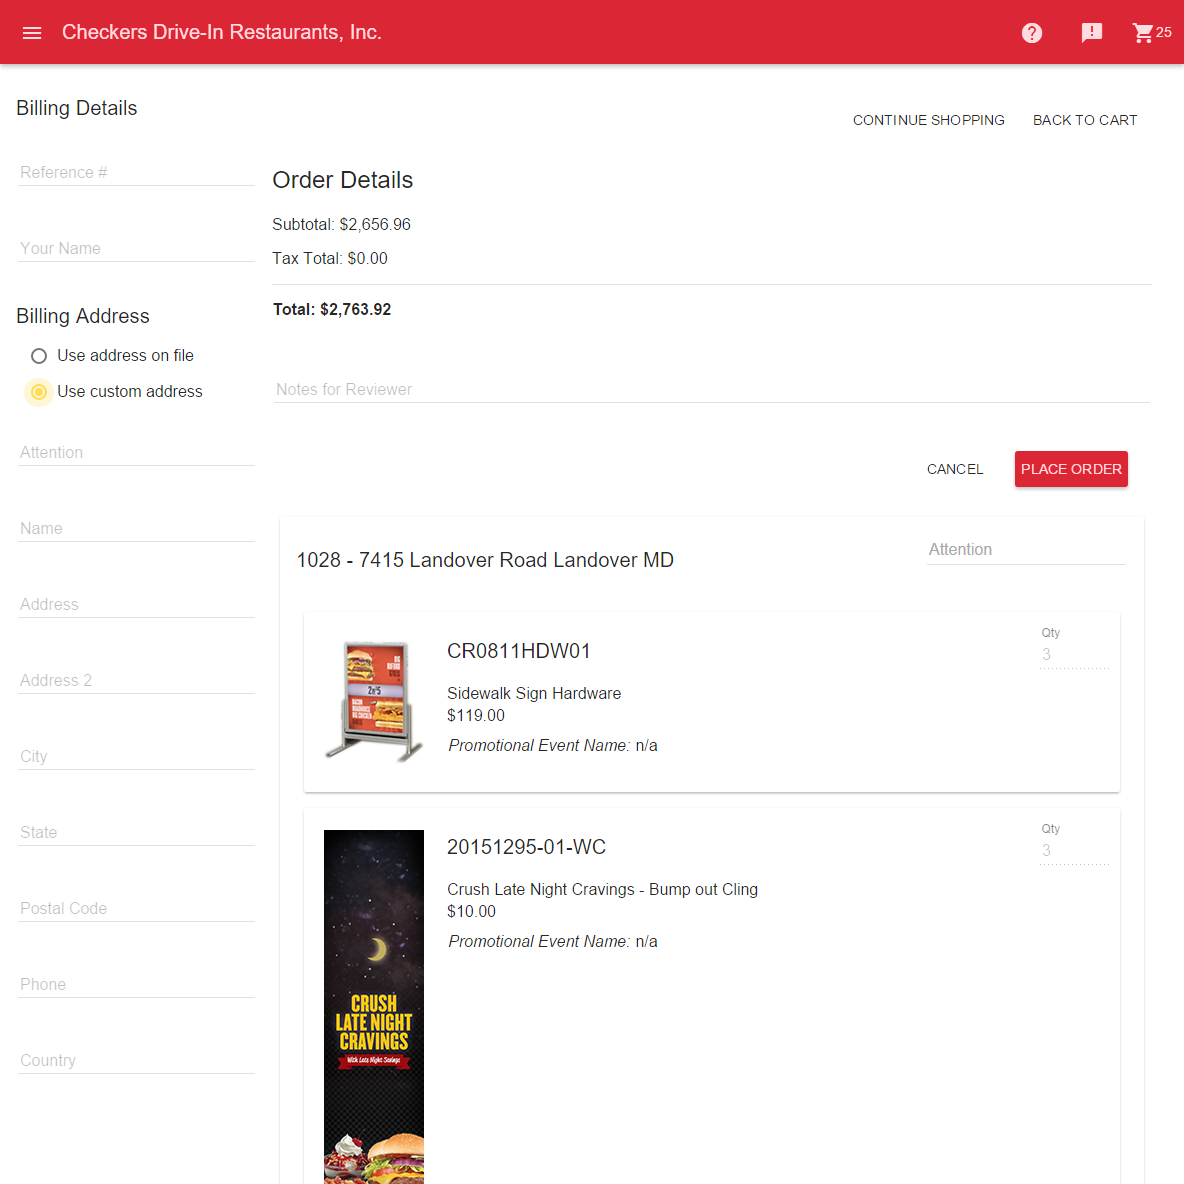Viewport: 1184px width, 1184px height.
Task: Go to Continue Shopping
Action: [x=928, y=120]
